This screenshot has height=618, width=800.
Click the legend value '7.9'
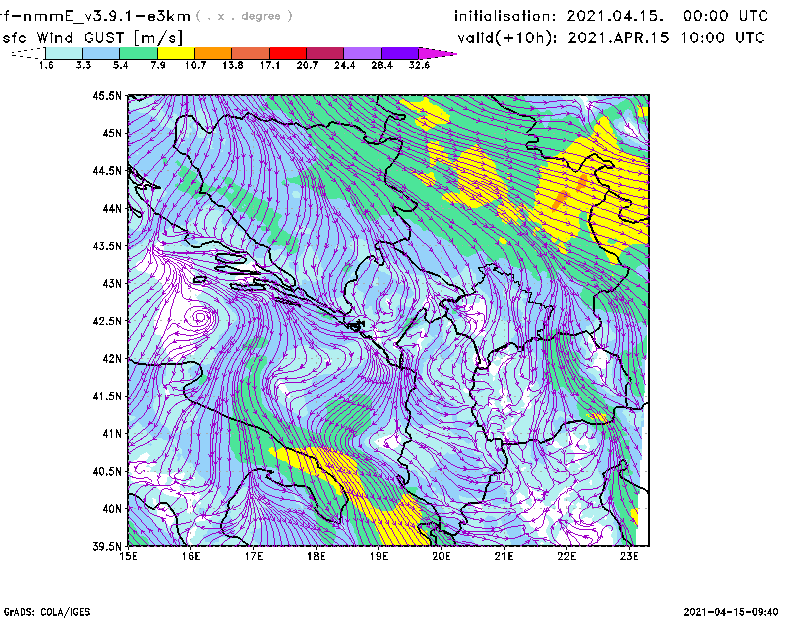158,65
